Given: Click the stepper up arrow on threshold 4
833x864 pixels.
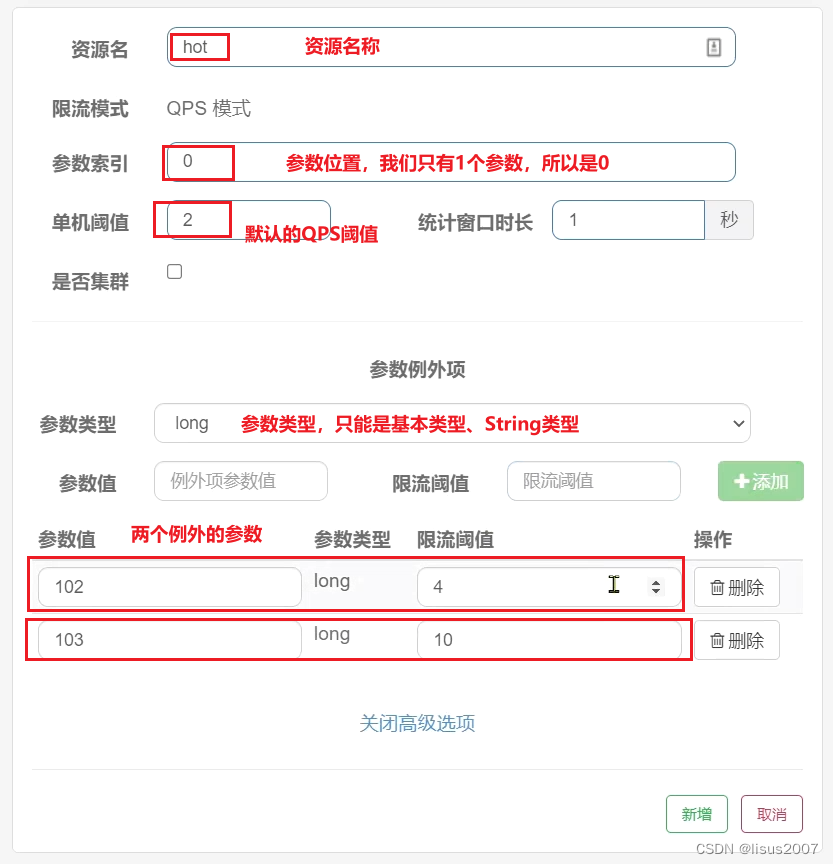Looking at the screenshot, I should (x=656, y=581).
